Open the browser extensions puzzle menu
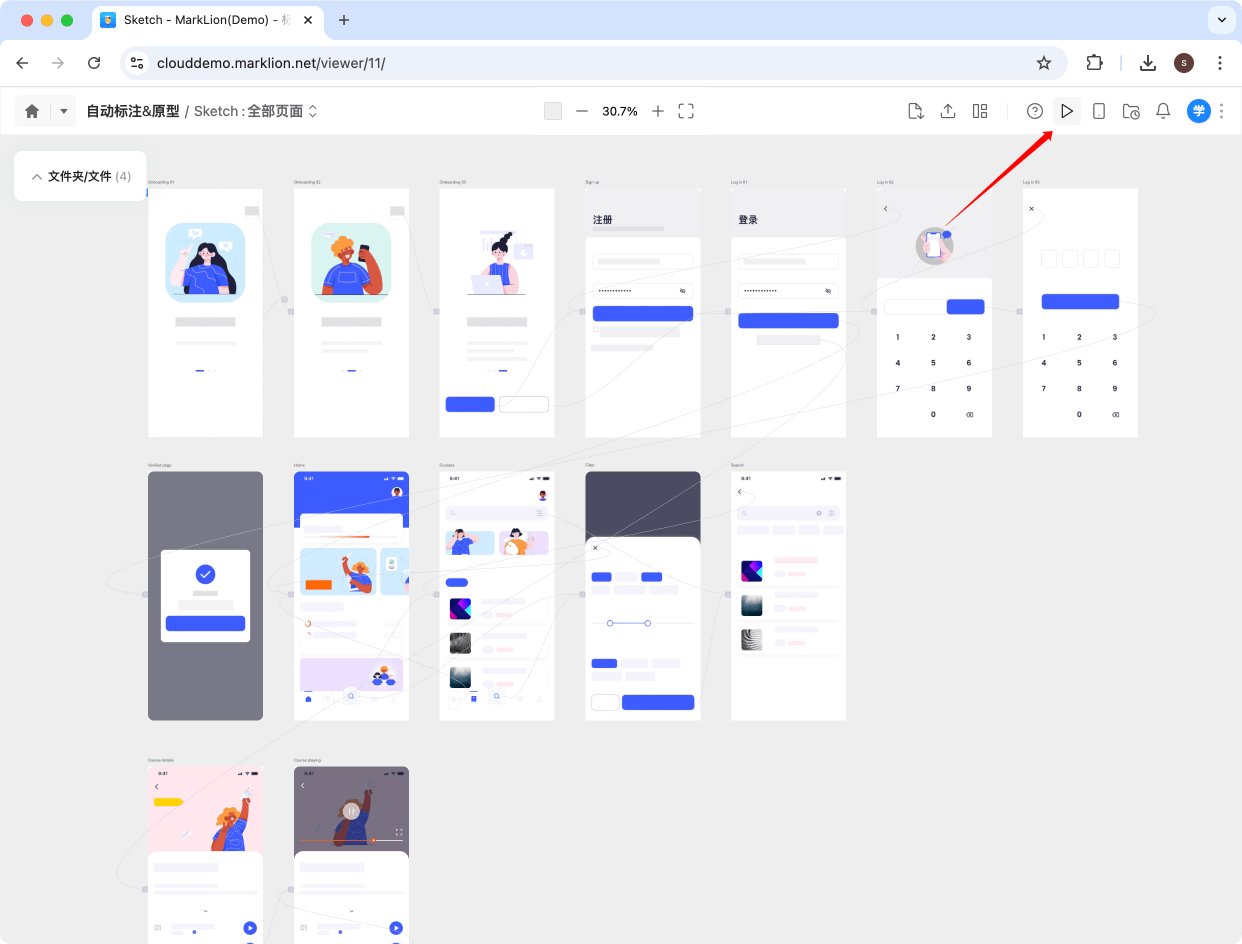Viewport: 1242px width, 944px height. point(1094,62)
